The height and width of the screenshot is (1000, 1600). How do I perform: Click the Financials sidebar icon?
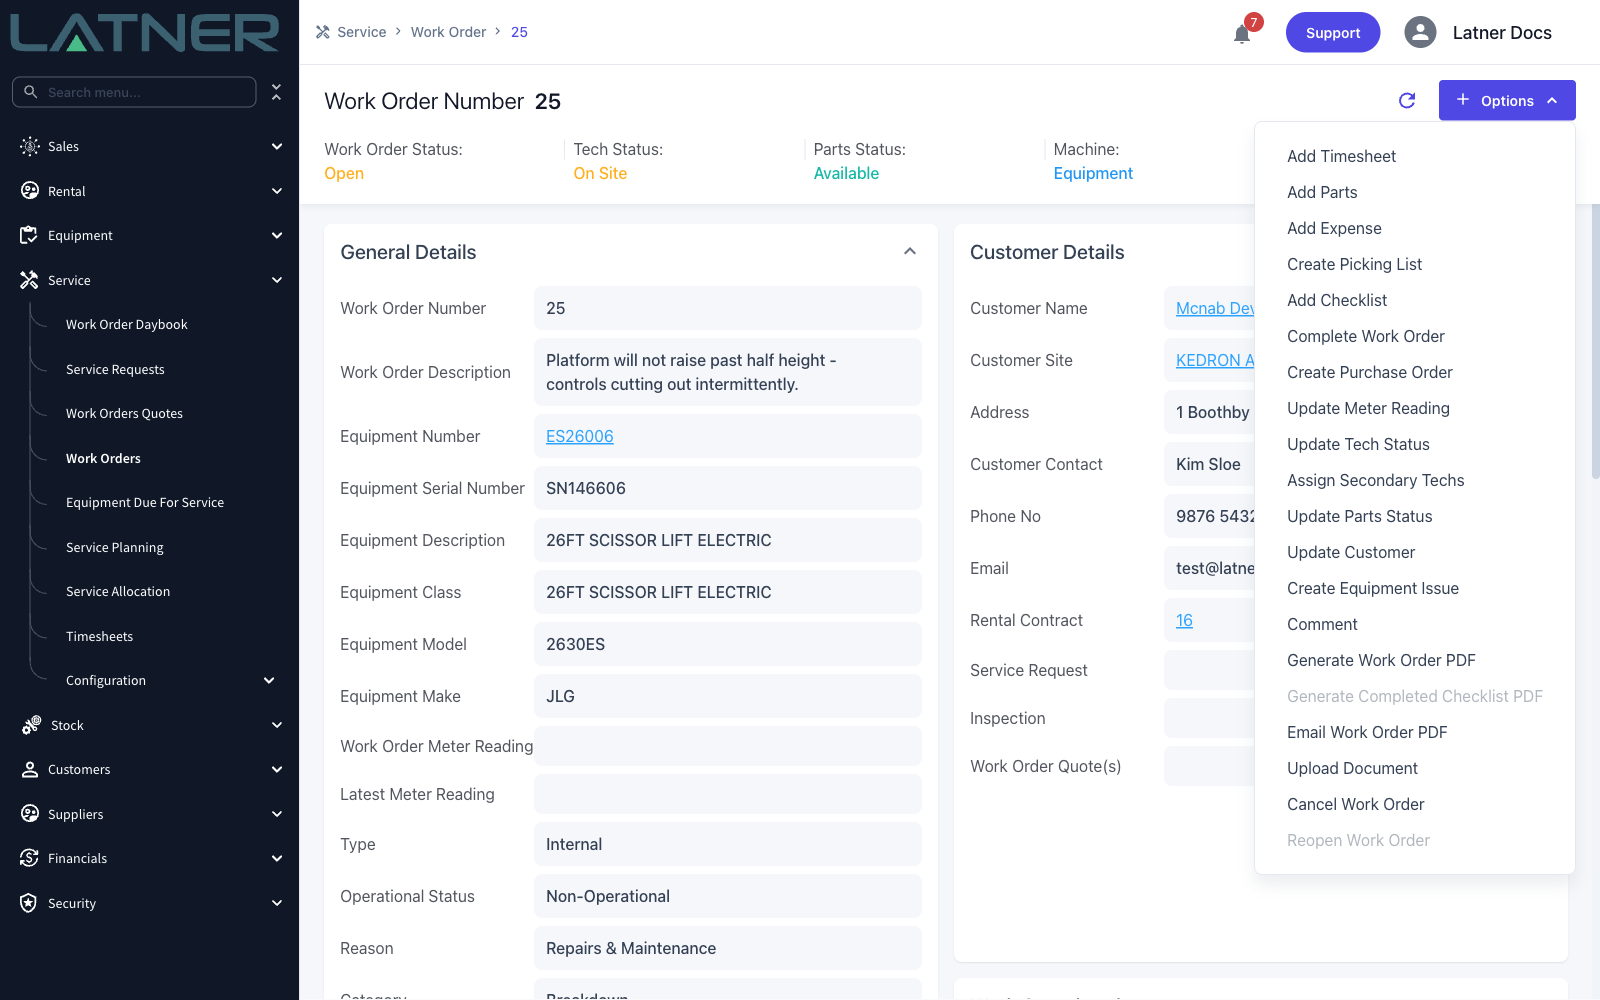30,858
